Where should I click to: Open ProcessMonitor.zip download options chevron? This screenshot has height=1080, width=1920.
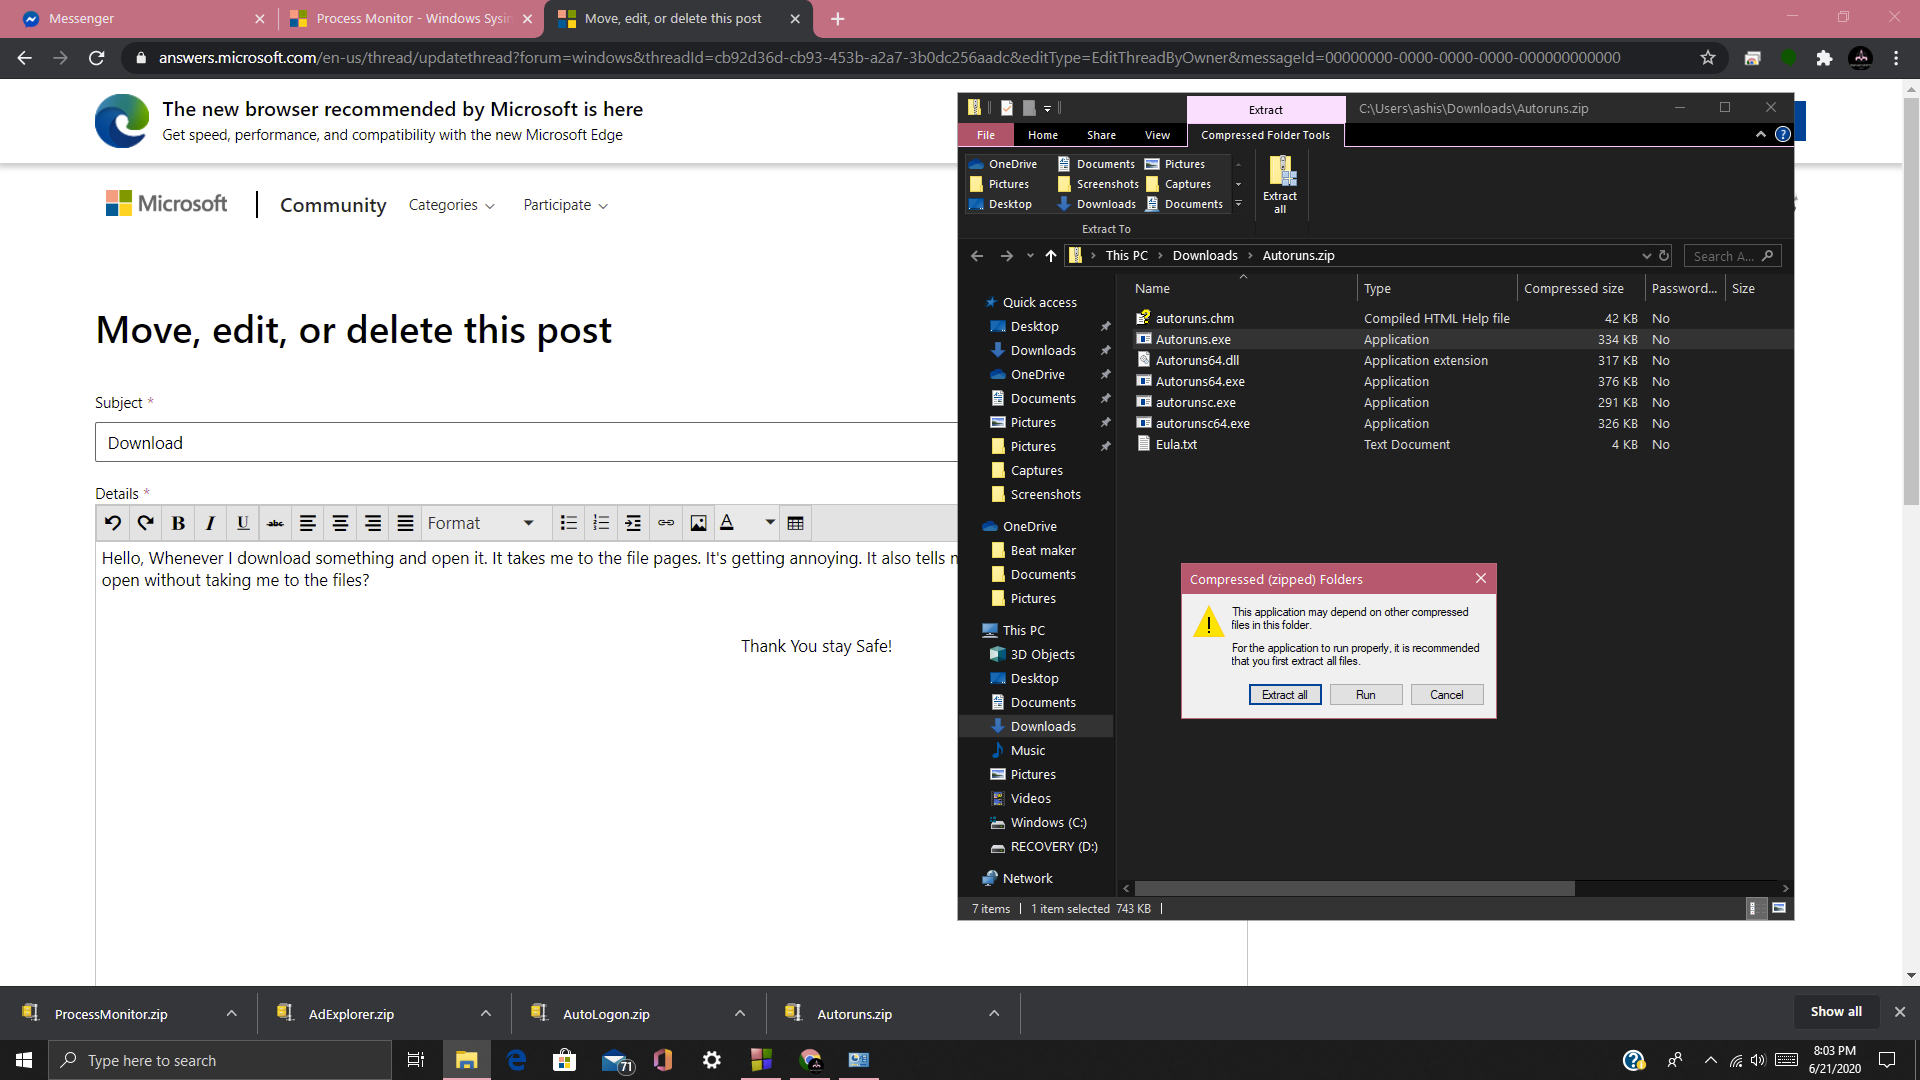(232, 1013)
